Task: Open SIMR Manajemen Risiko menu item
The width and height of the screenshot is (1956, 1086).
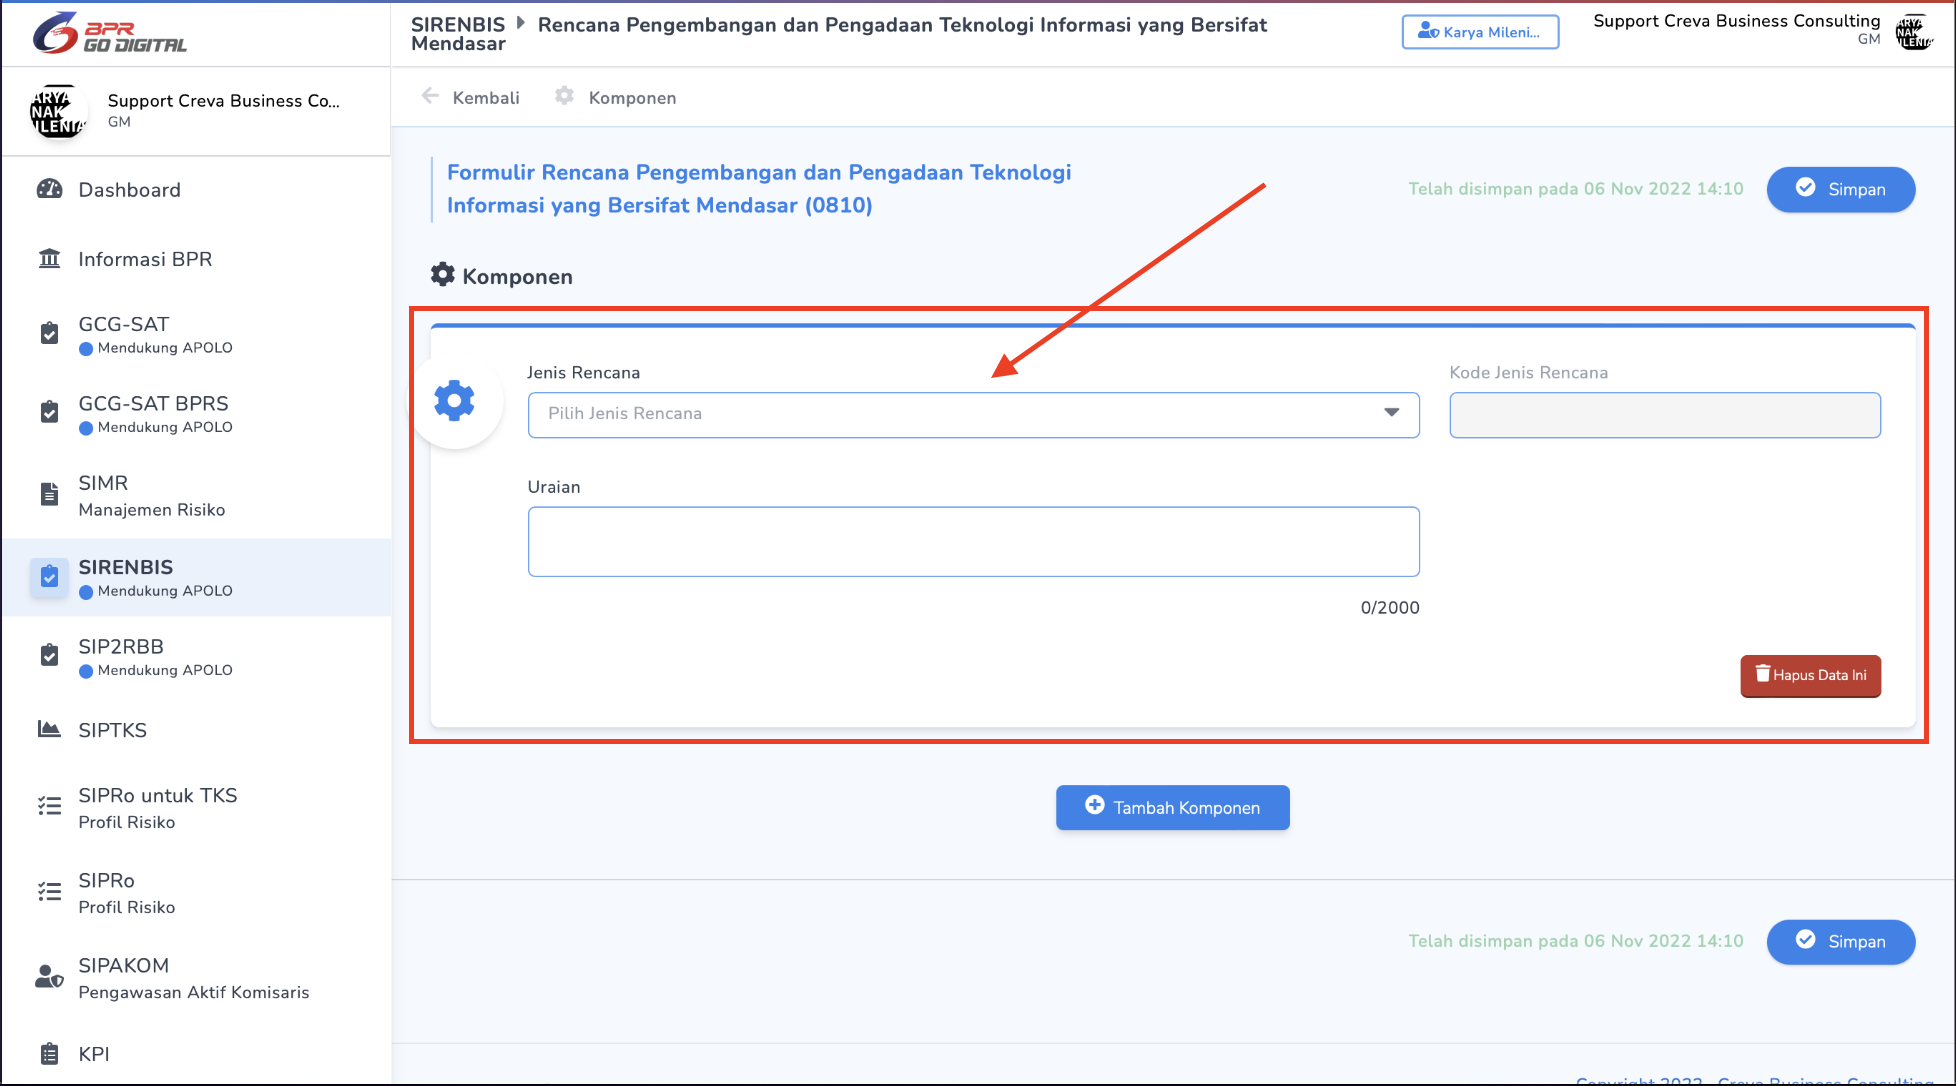Action: tap(196, 496)
